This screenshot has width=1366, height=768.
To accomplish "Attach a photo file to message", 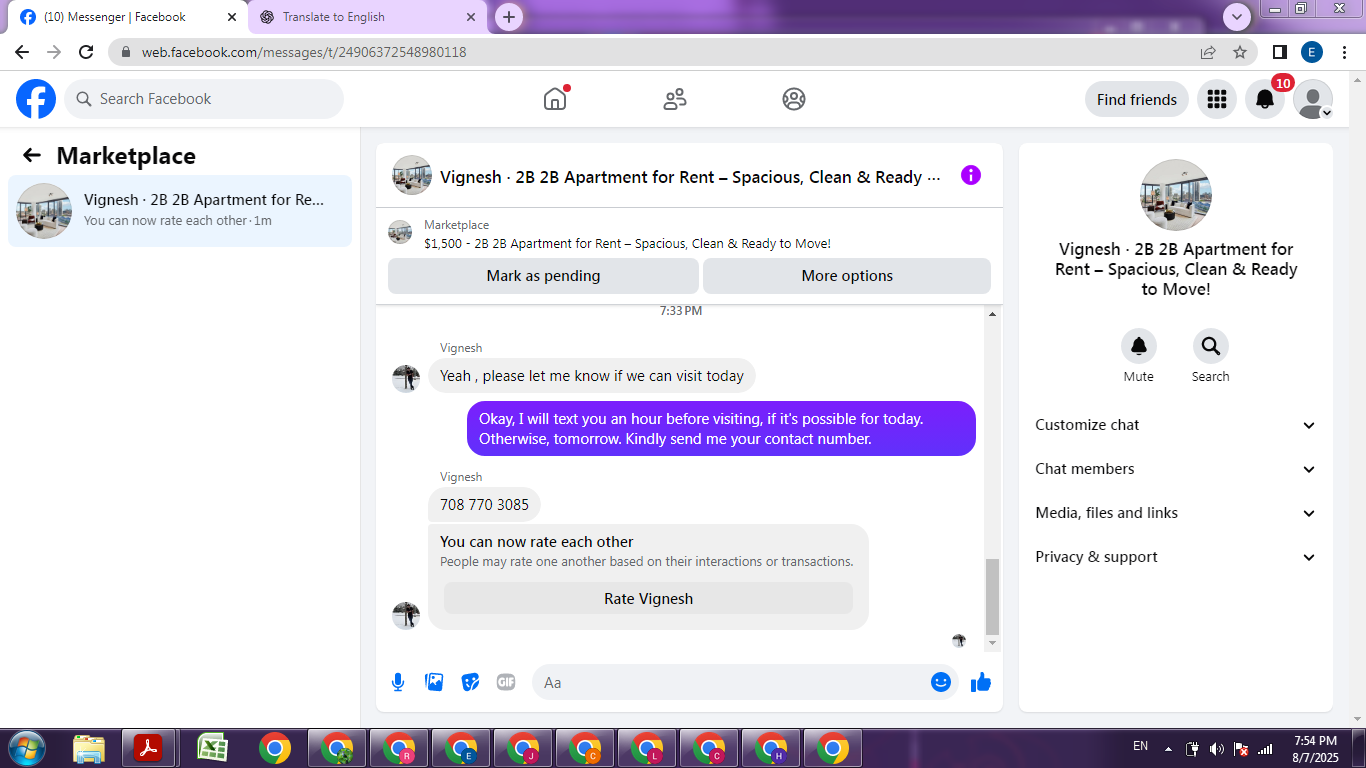I will pyautogui.click(x=434, y=682).
